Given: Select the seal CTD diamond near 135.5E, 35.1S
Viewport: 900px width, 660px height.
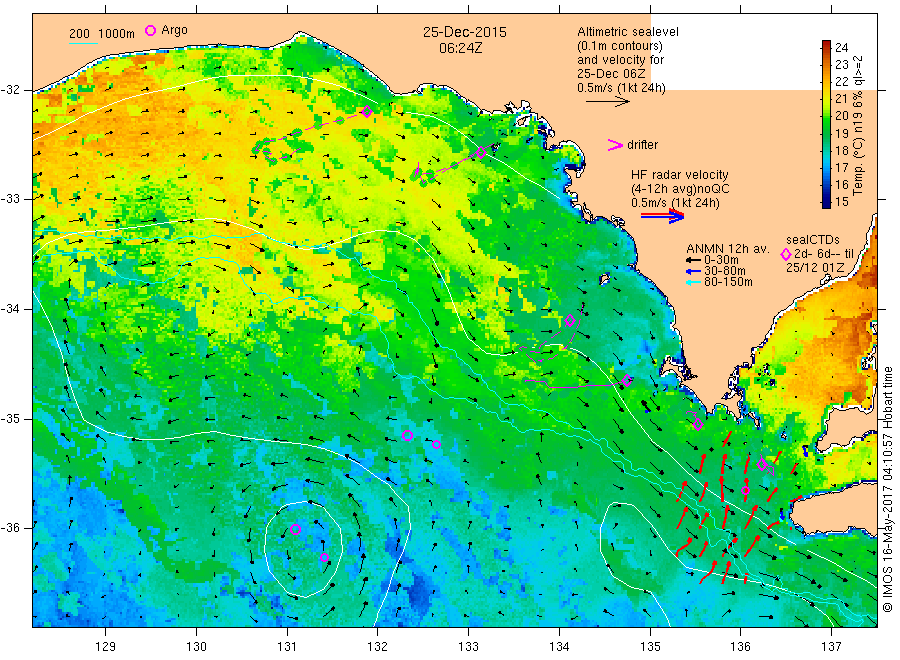Looking at the screenshot, I should point(698,425).
